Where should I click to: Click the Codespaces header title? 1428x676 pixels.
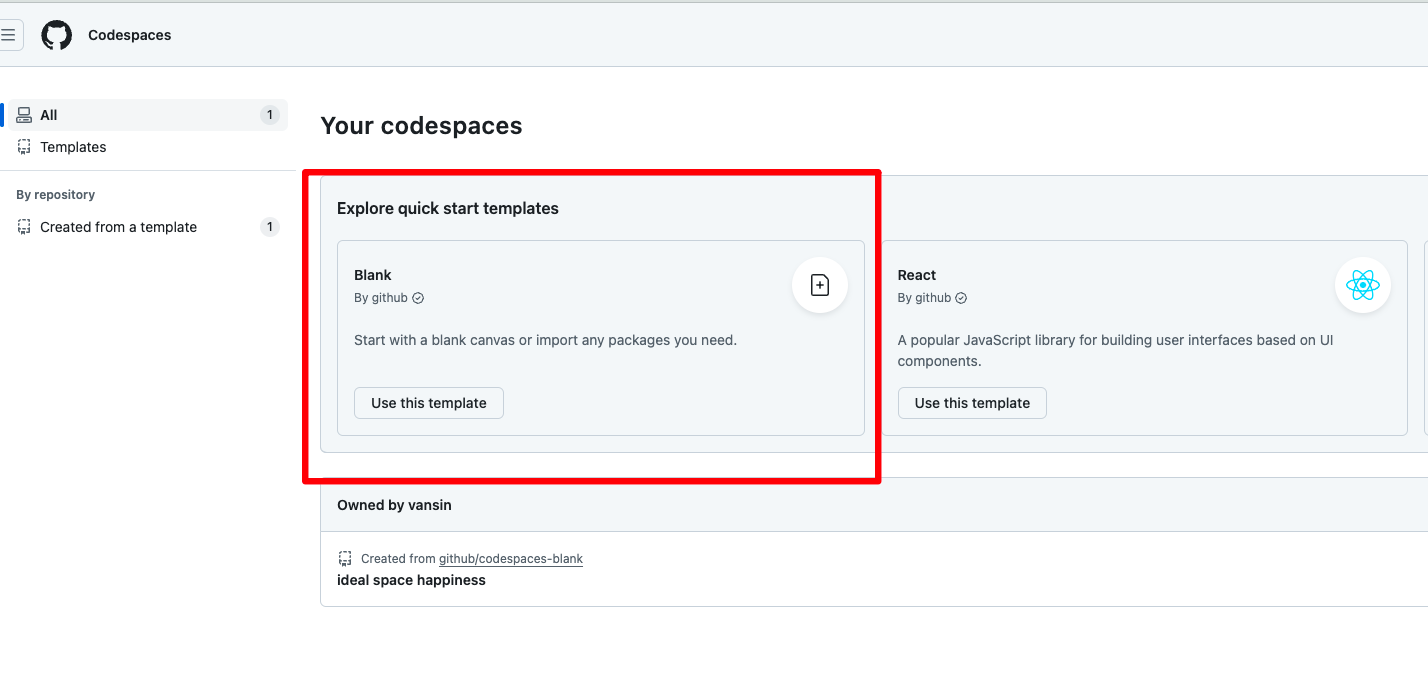(130, 35)
